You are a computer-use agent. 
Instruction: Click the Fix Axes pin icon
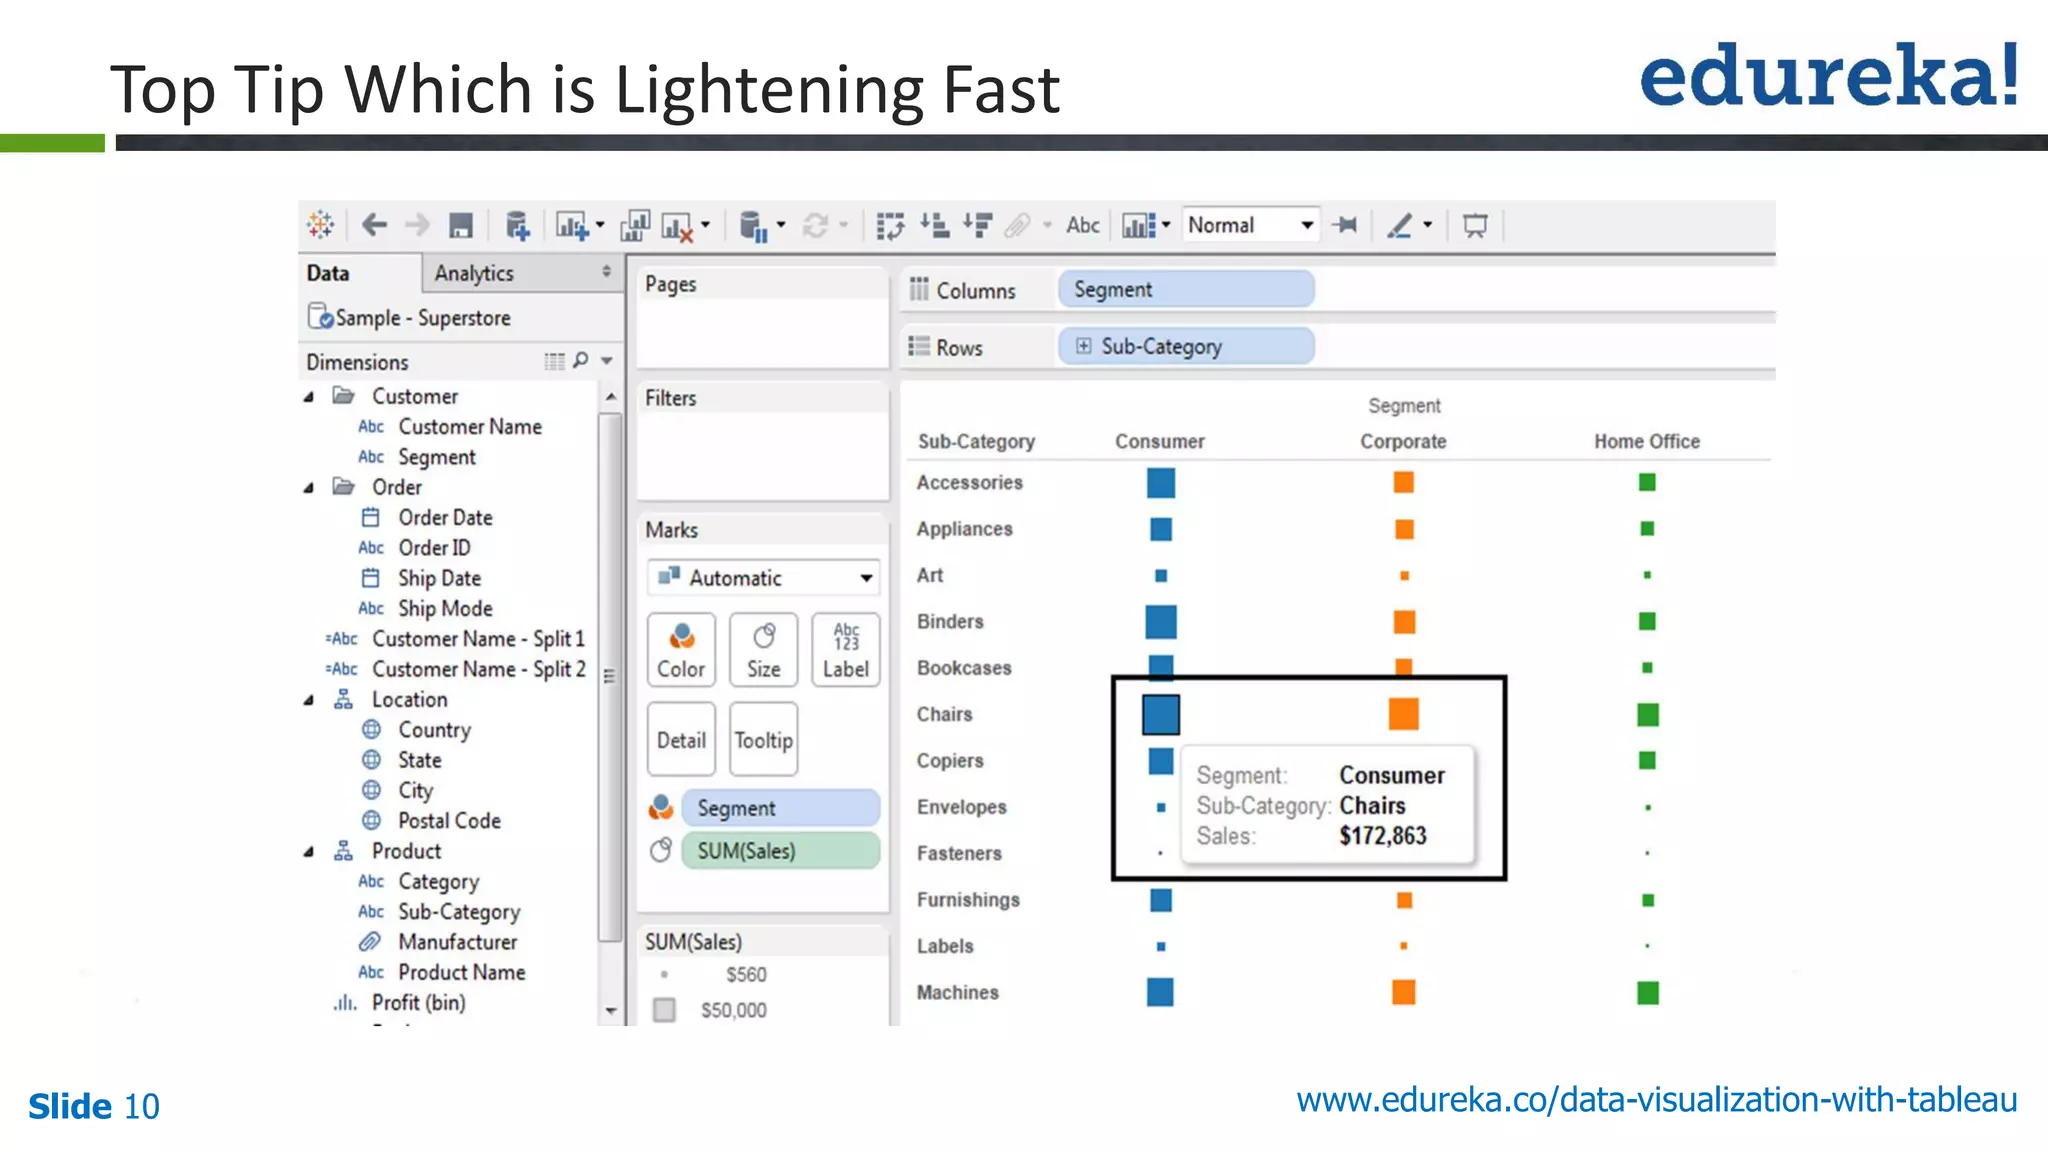click(1345, 225)
